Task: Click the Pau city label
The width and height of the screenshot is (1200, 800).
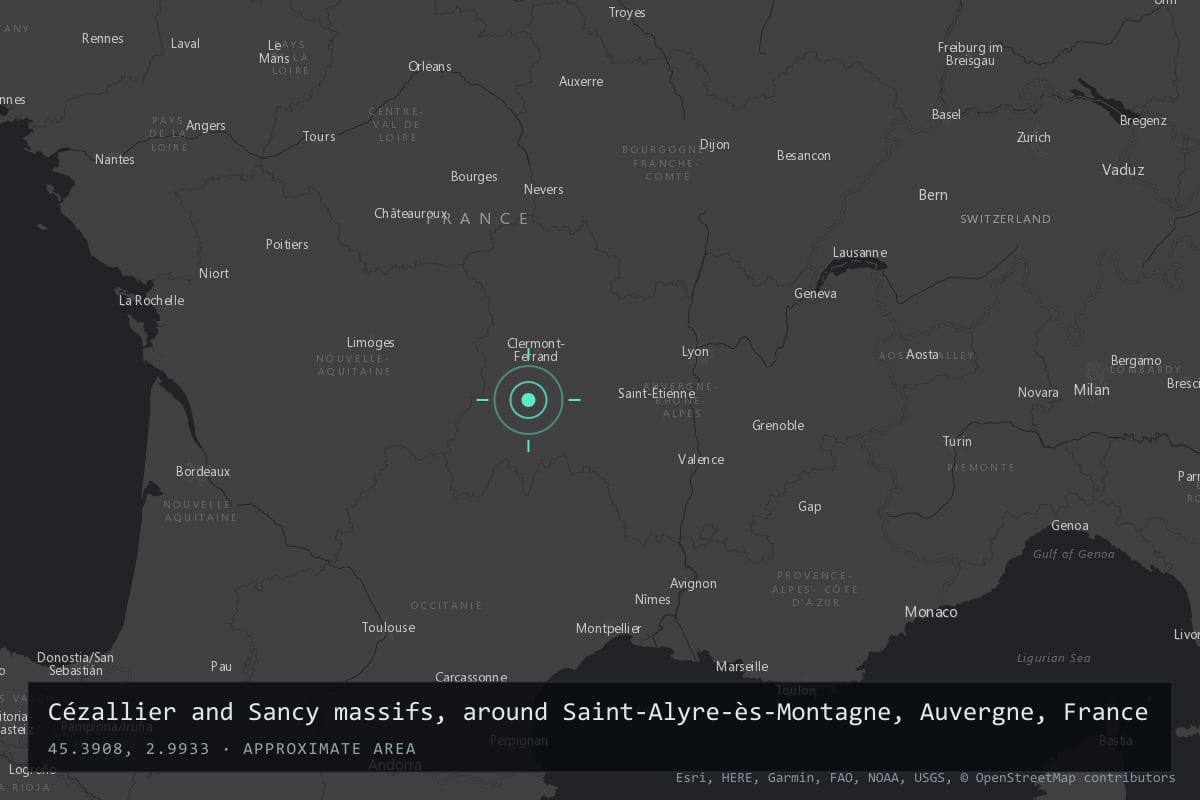Action: 221,666
